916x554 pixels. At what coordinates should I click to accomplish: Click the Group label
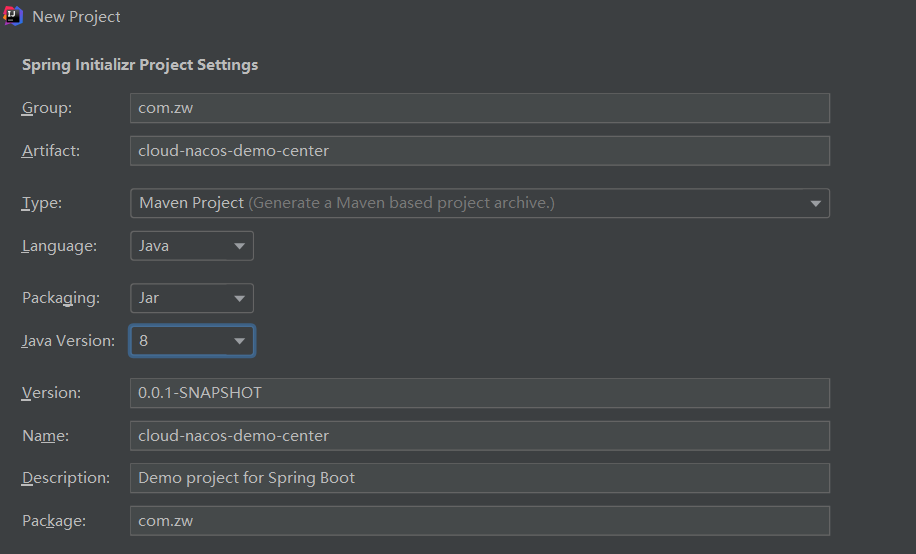47,108
